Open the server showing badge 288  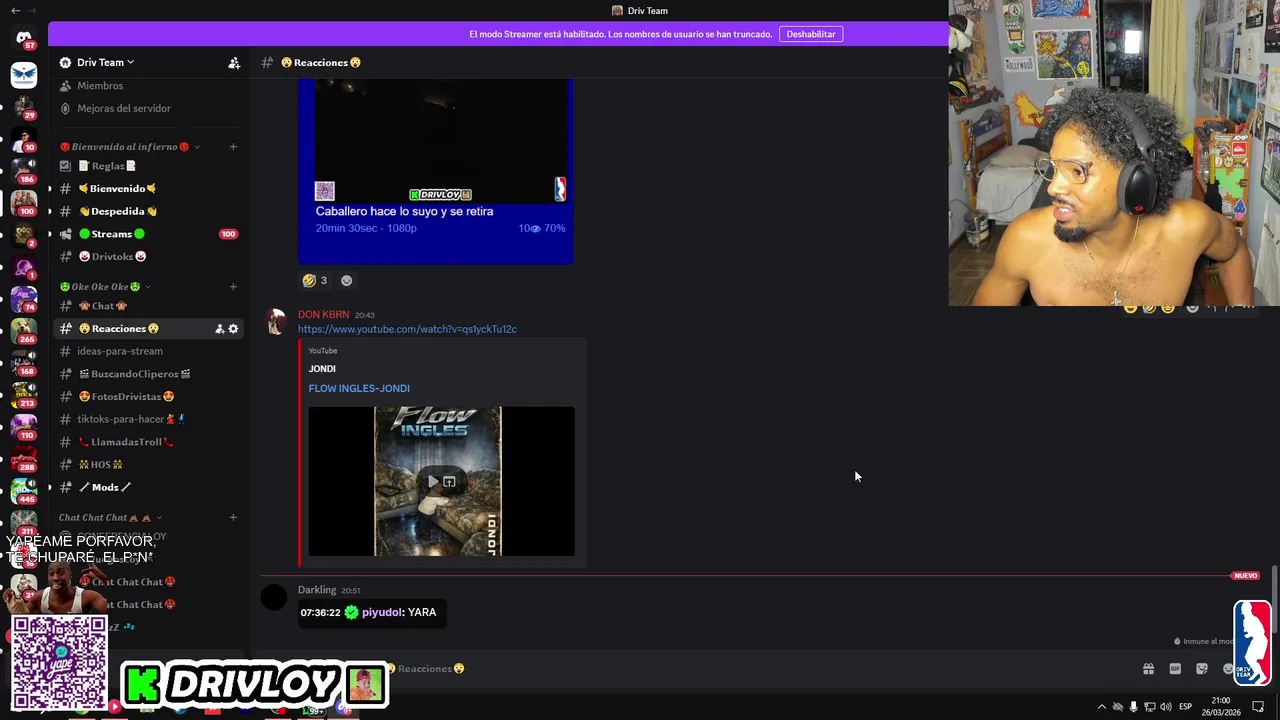(24, 459)
